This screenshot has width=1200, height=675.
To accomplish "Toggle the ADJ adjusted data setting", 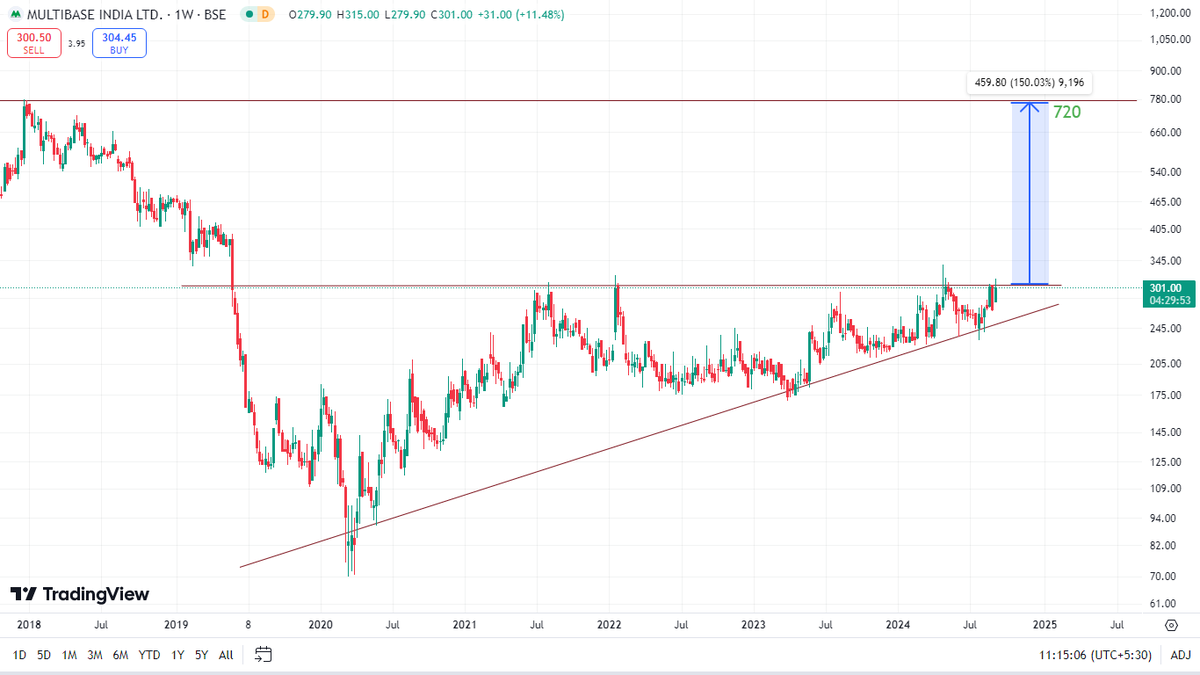I will (x=1180, y=655).
